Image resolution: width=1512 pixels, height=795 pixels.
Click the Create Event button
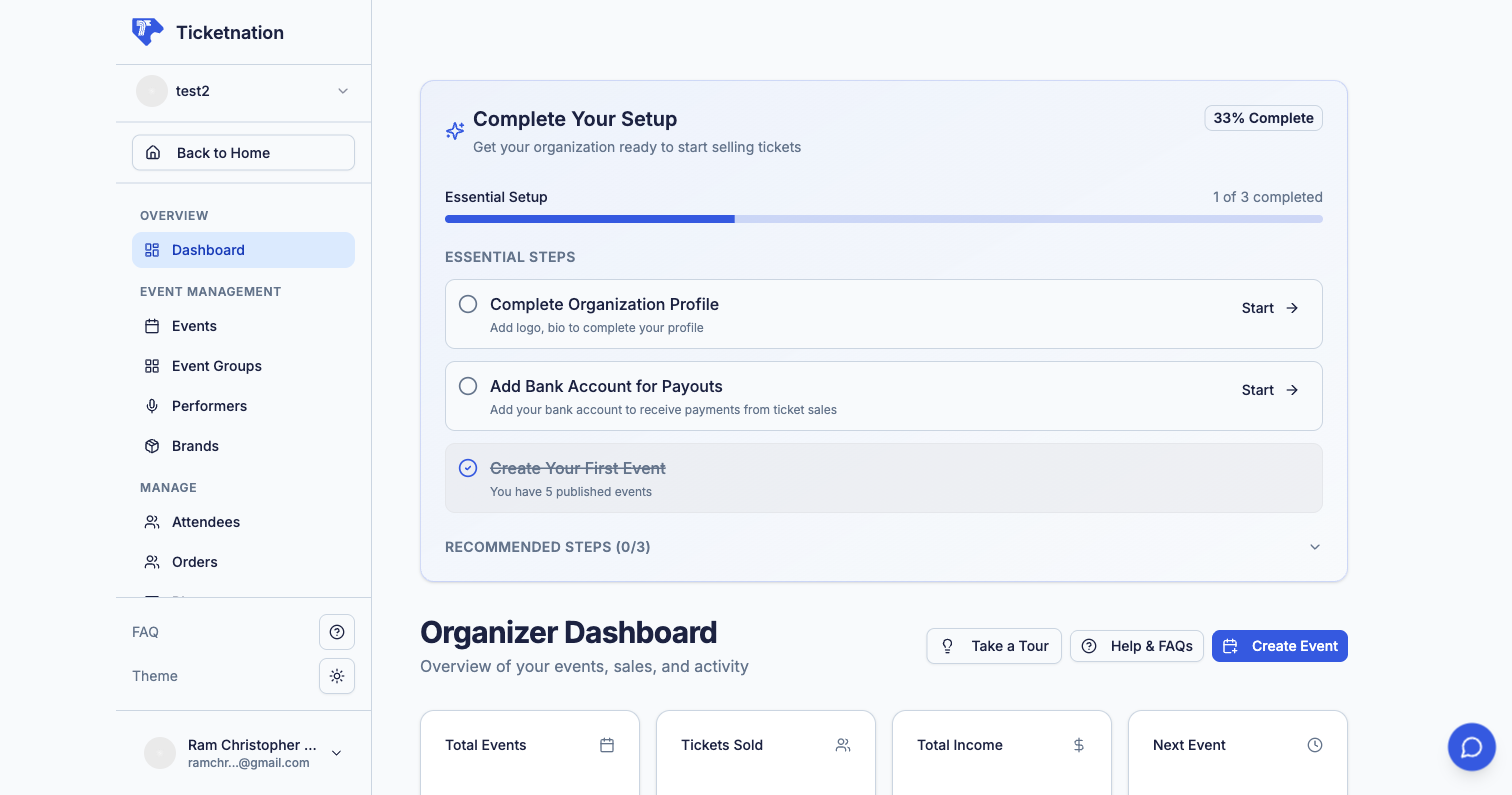point(1280,646)
